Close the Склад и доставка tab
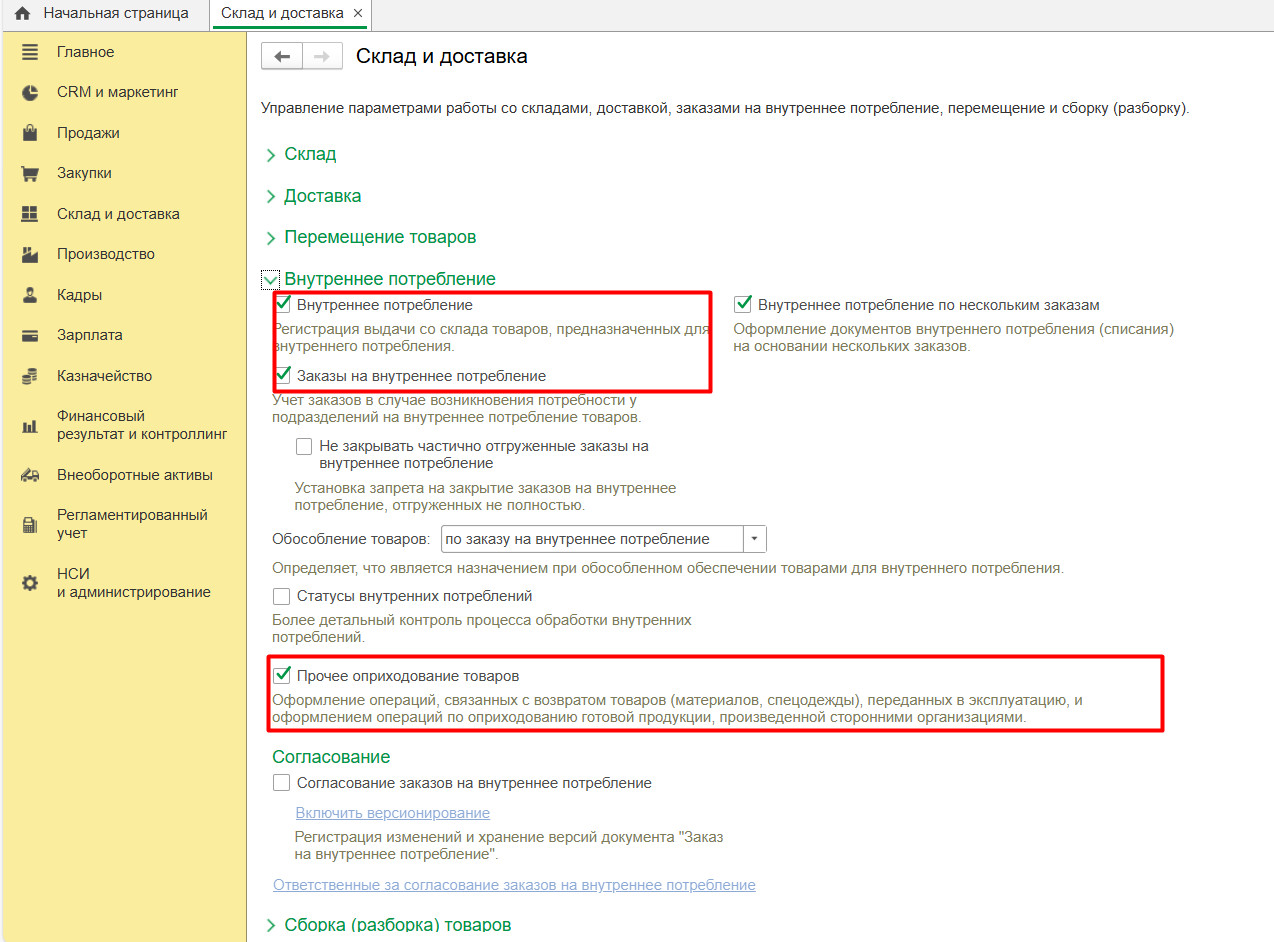The image size is (1274, 942). click(x=358, y=14)
